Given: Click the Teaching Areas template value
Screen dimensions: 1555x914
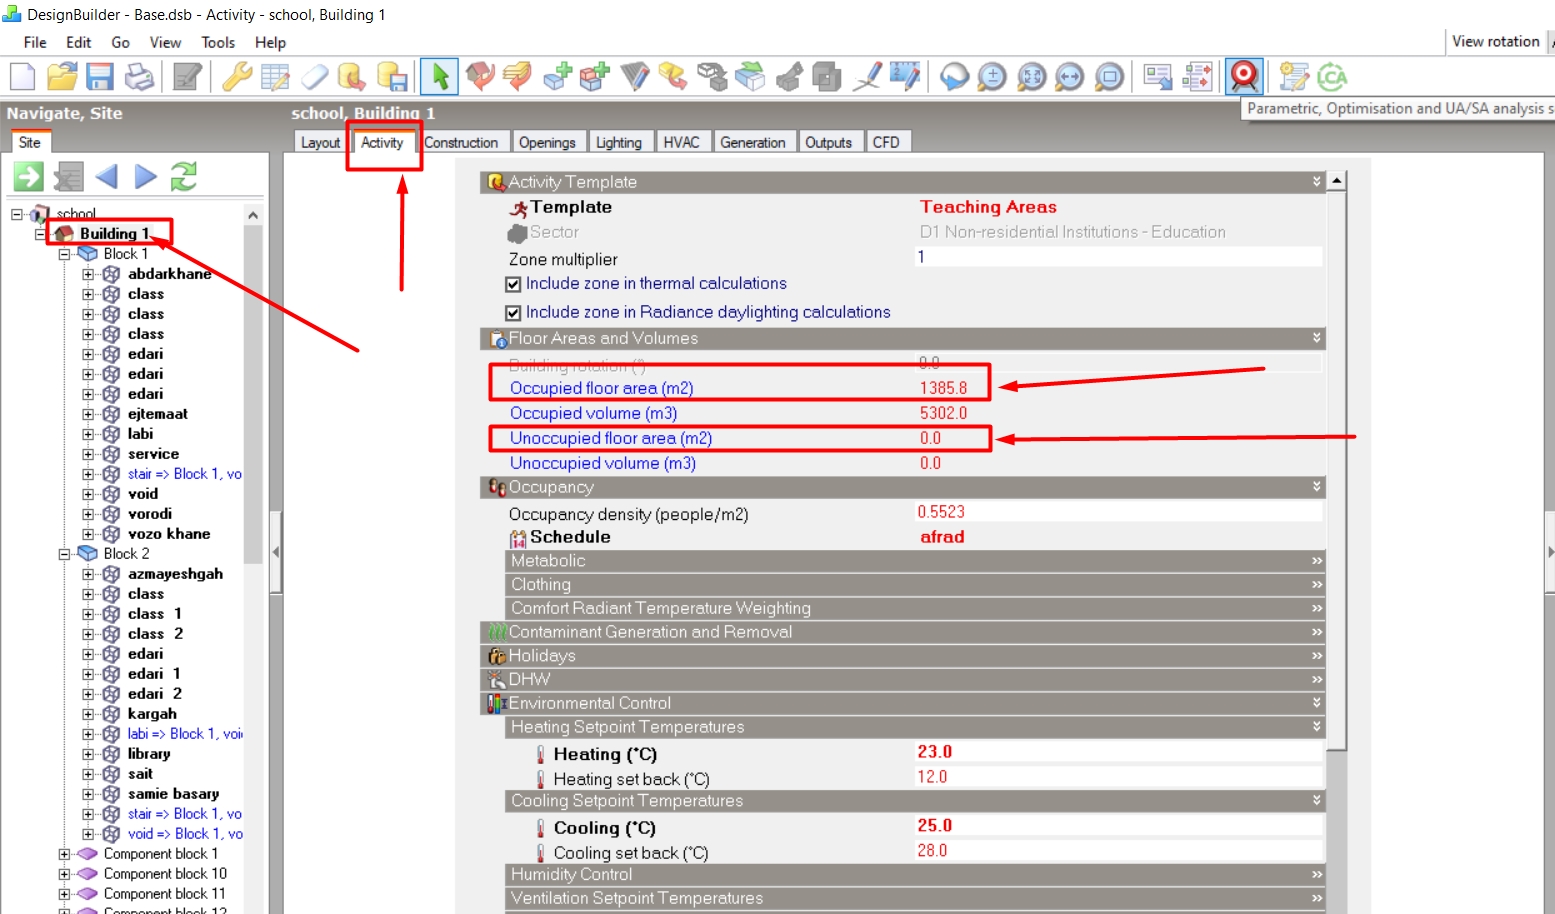Looking at the screenshot, I should [x=988, y=207].
